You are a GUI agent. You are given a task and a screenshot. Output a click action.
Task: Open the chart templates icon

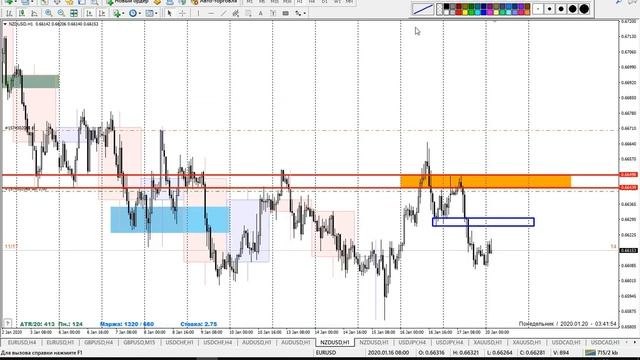point(149,13)
